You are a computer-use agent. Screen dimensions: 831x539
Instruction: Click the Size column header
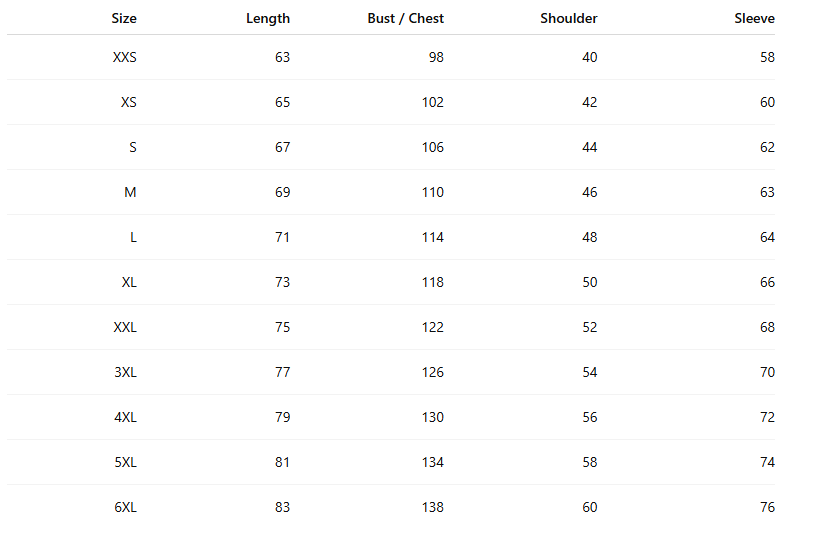(x=124, y=18)
